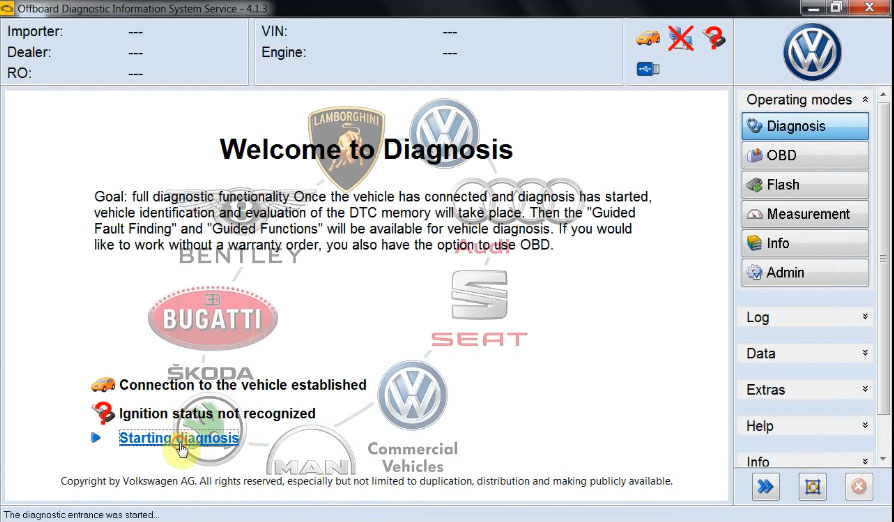
Task: Click the ODIS application icon in title bar
Action: (x=7, y=9)
